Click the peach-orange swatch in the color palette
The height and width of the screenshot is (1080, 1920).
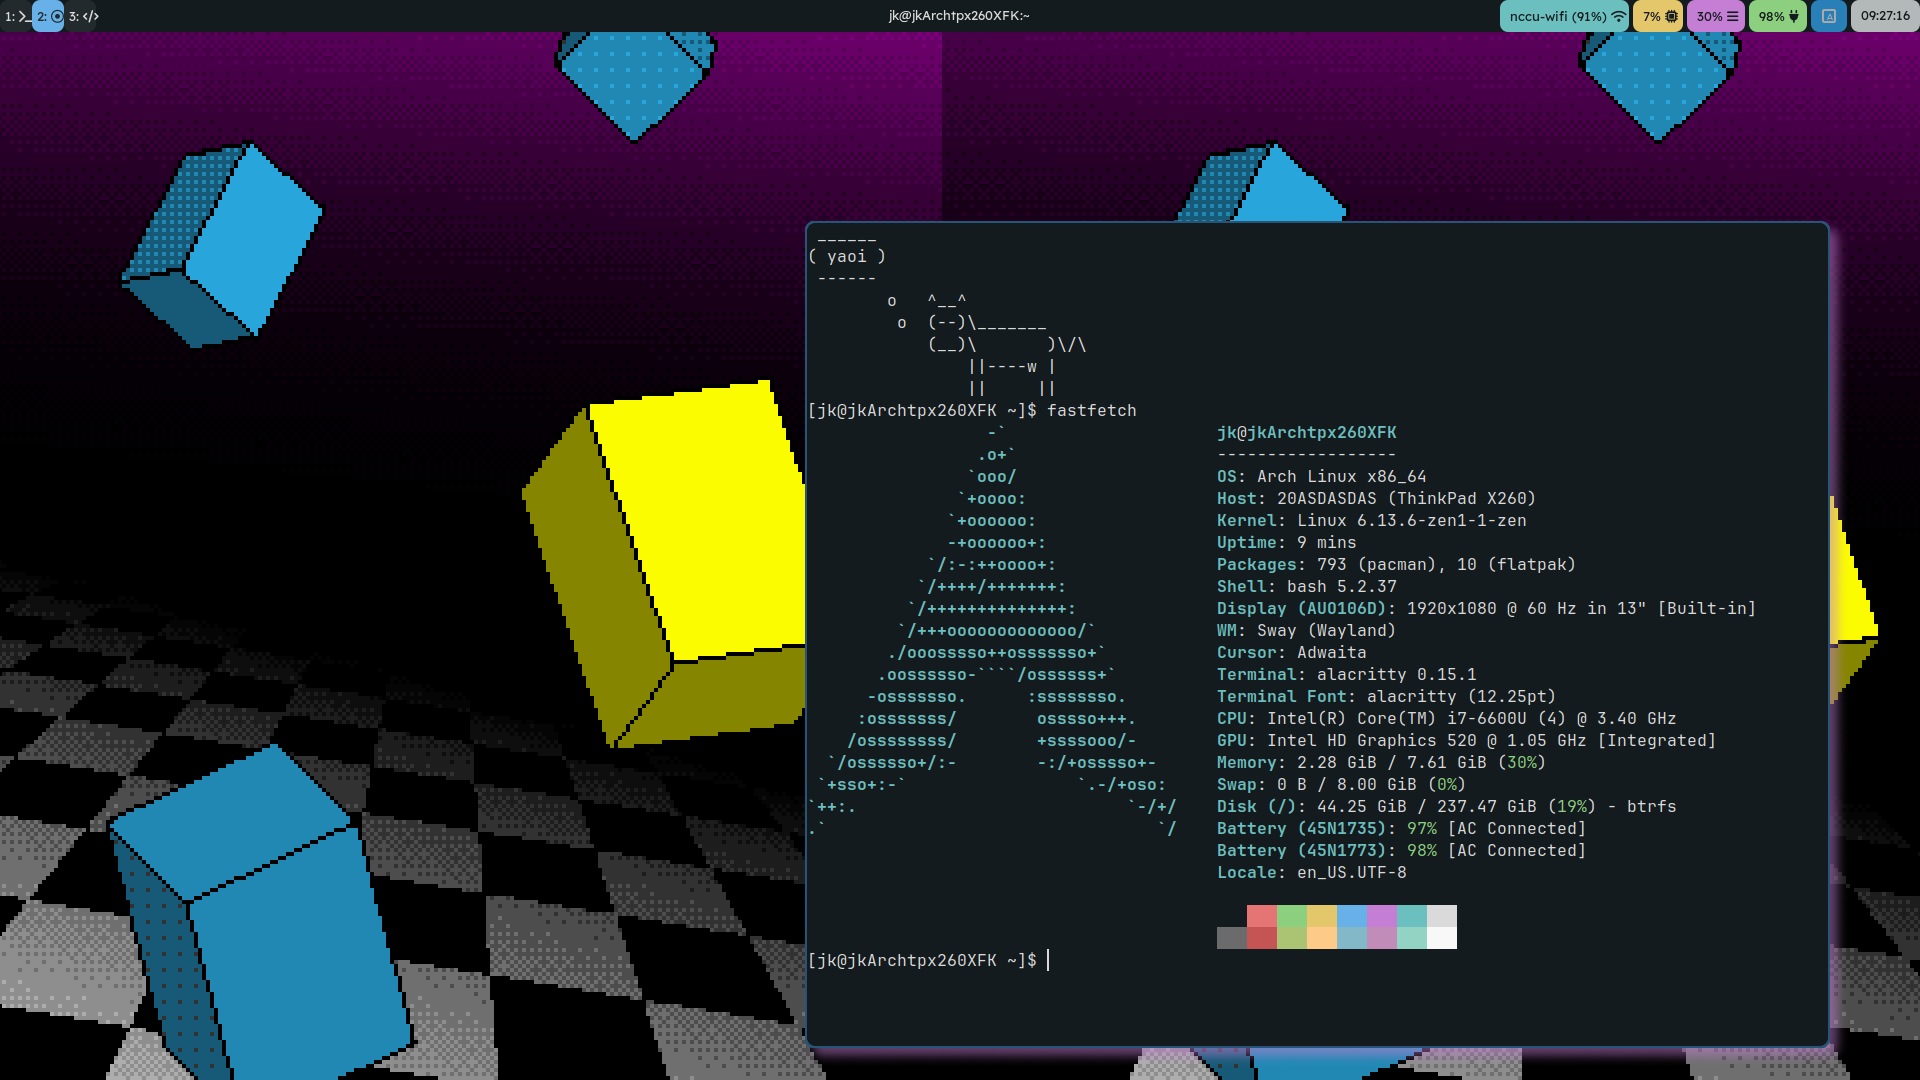[x=1322, y=938]
